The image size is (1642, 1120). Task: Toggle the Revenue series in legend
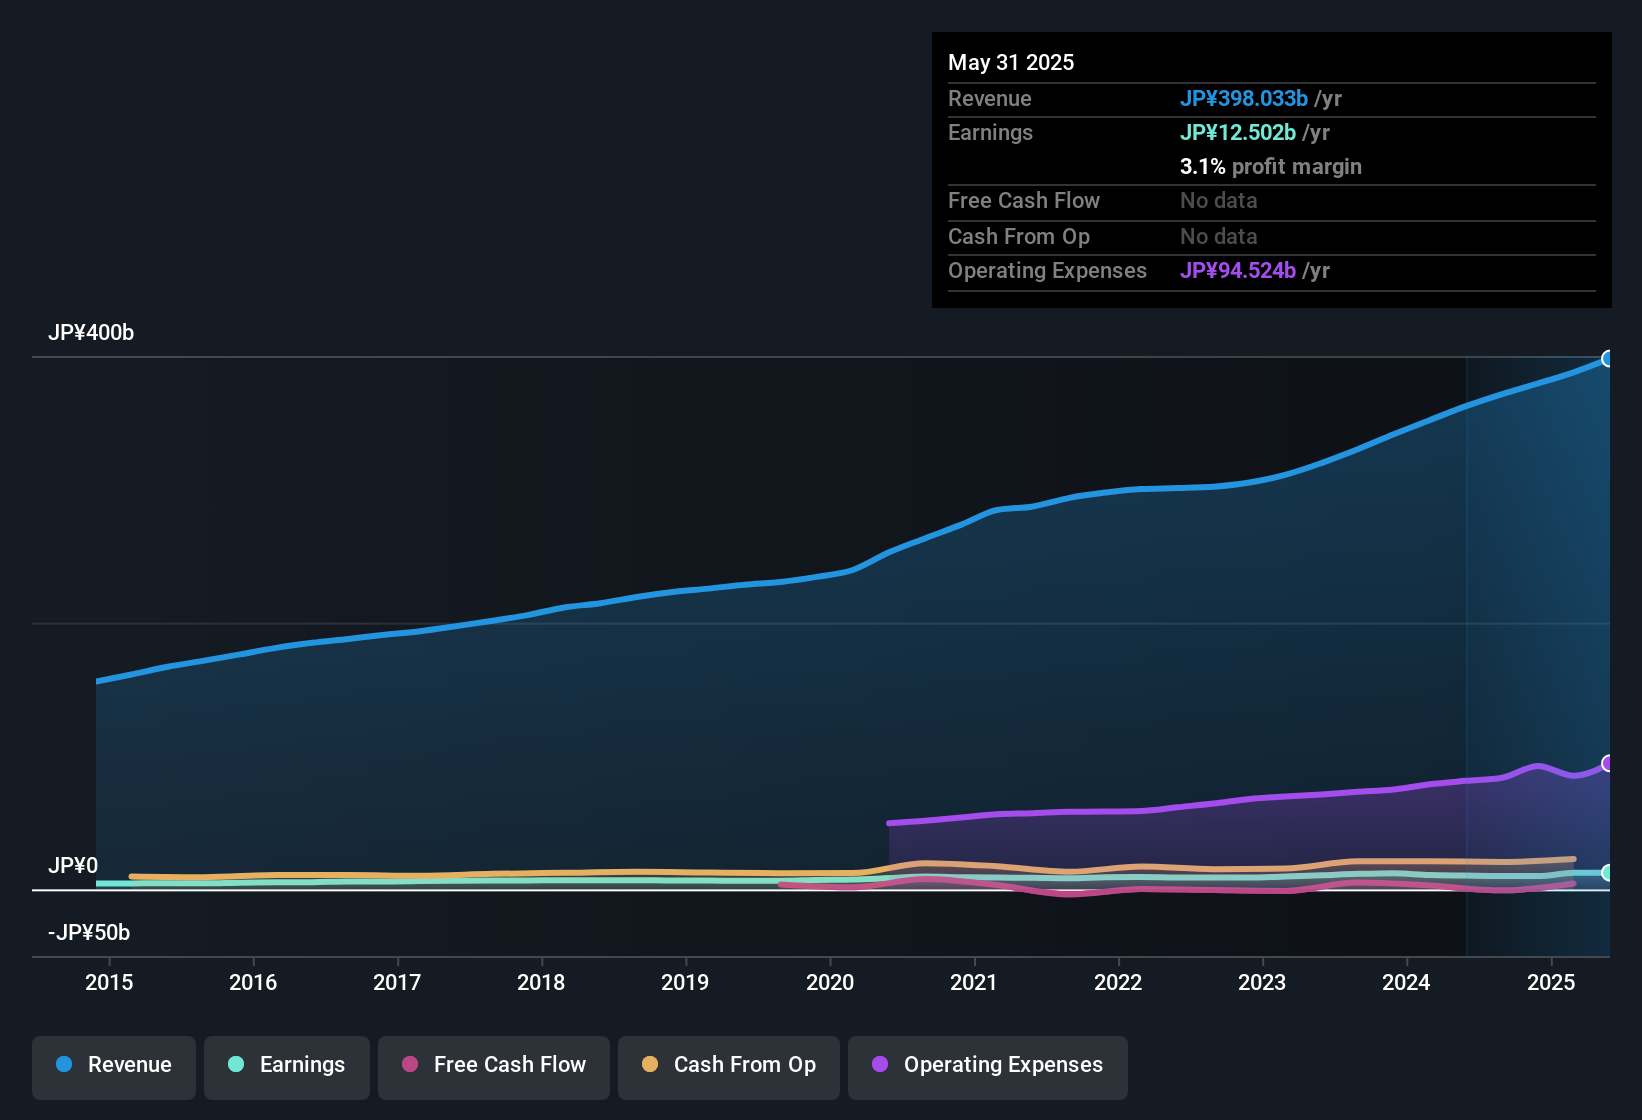click(114, 1065)
